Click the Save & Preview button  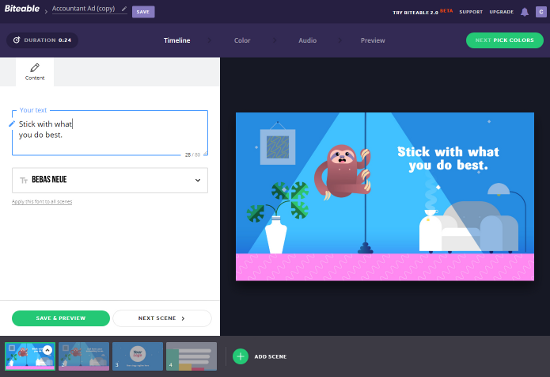(61, 318)
